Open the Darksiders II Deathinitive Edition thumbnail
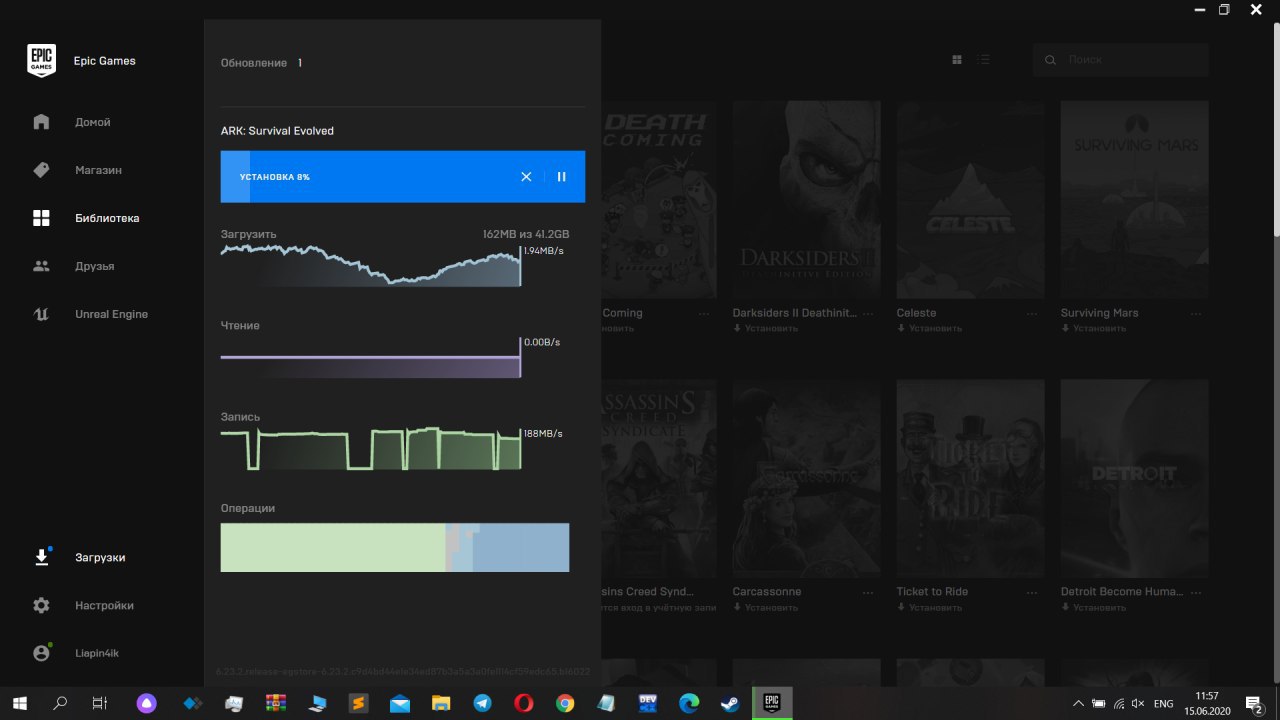 pos(807,199)
